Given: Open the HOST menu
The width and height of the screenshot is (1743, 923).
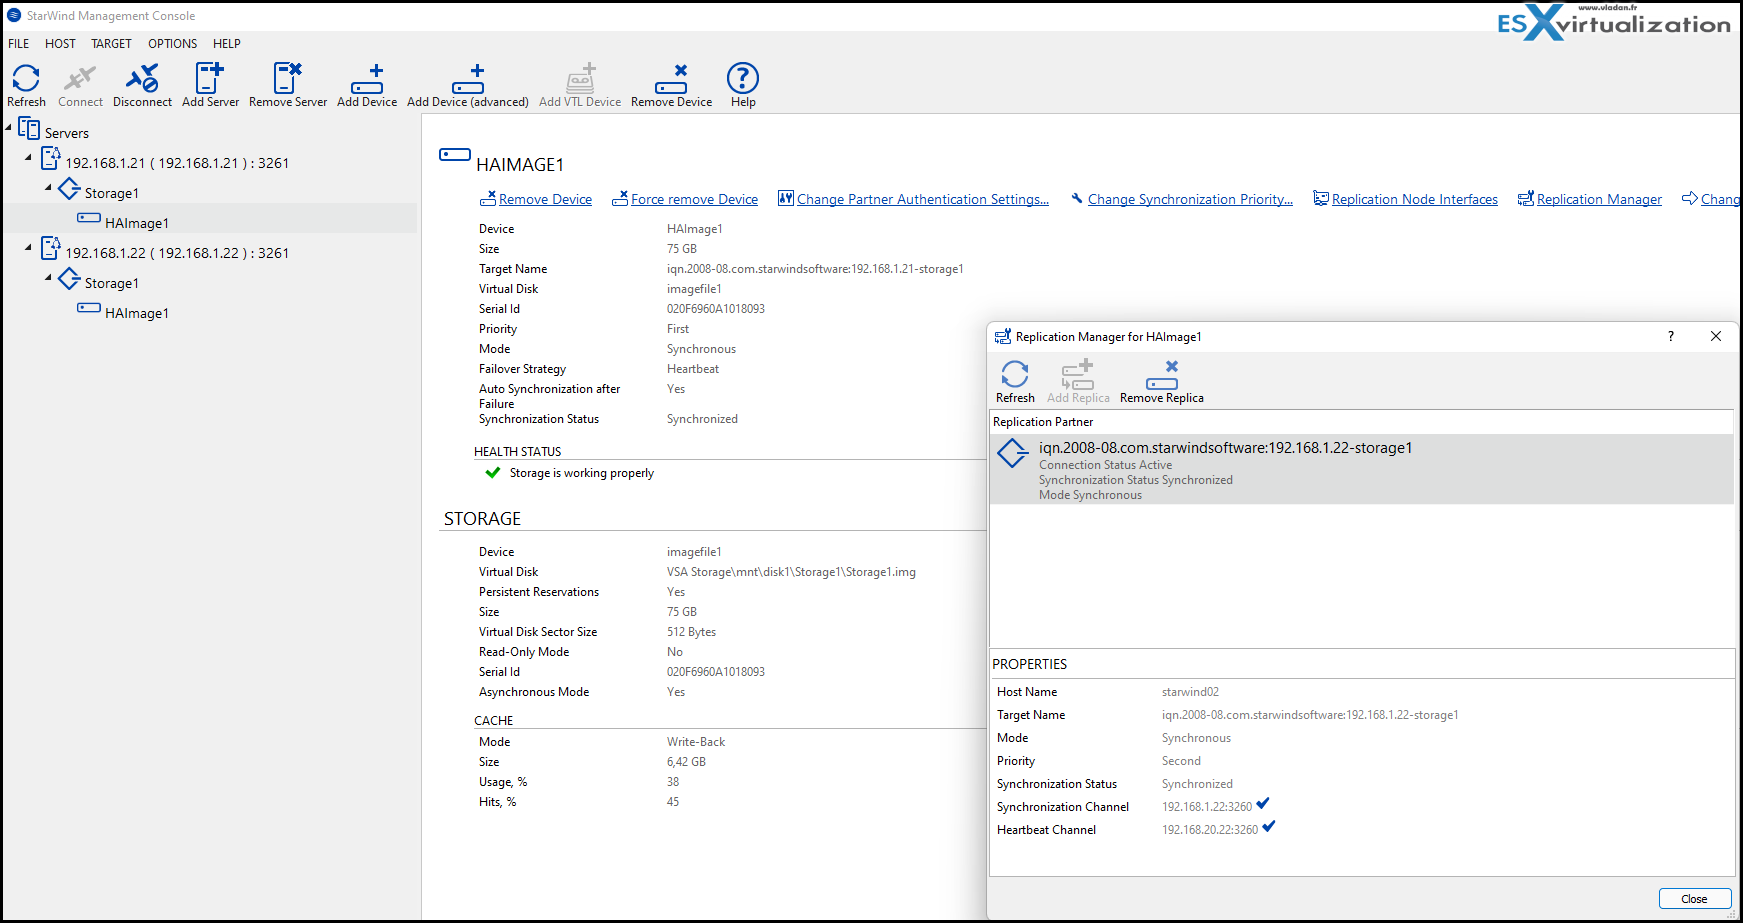Looking at the screenshot, I should [60, 44].
